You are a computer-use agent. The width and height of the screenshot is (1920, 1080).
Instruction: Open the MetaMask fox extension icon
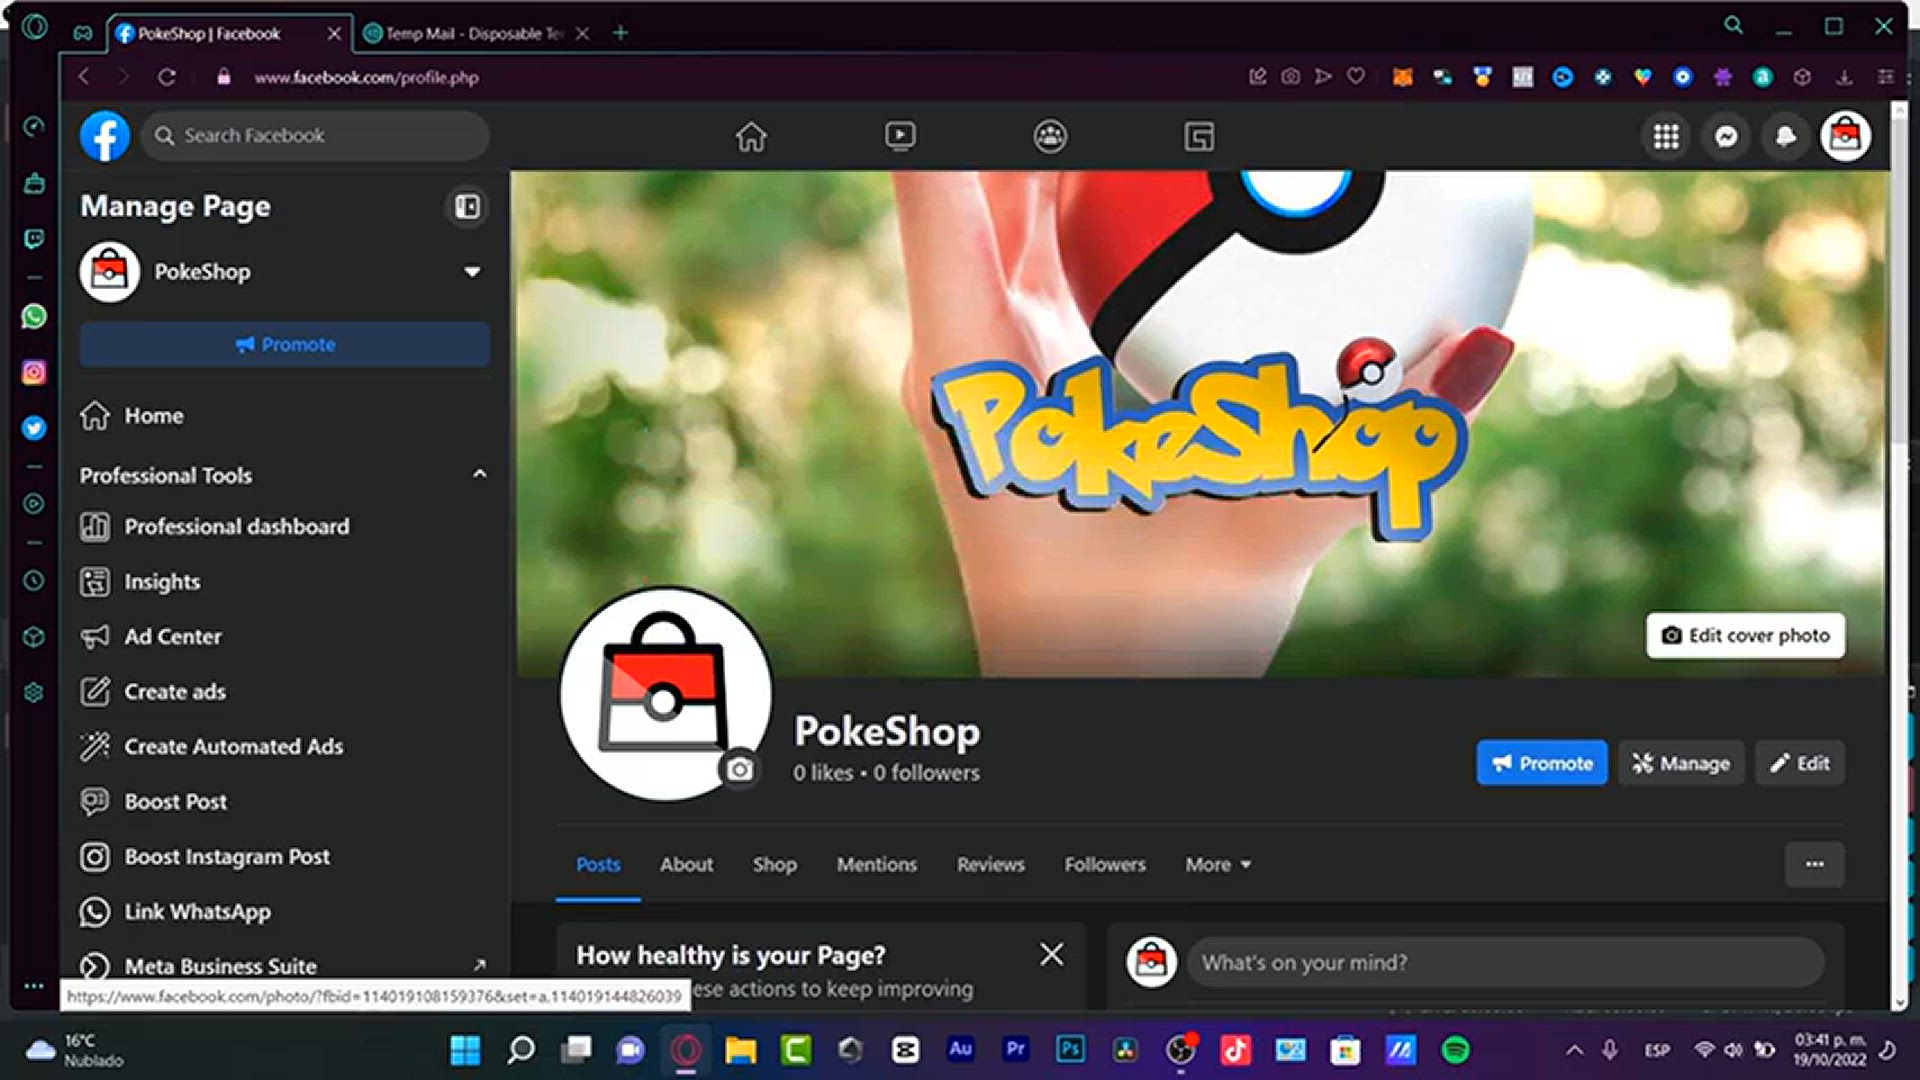pos(1402,77)
